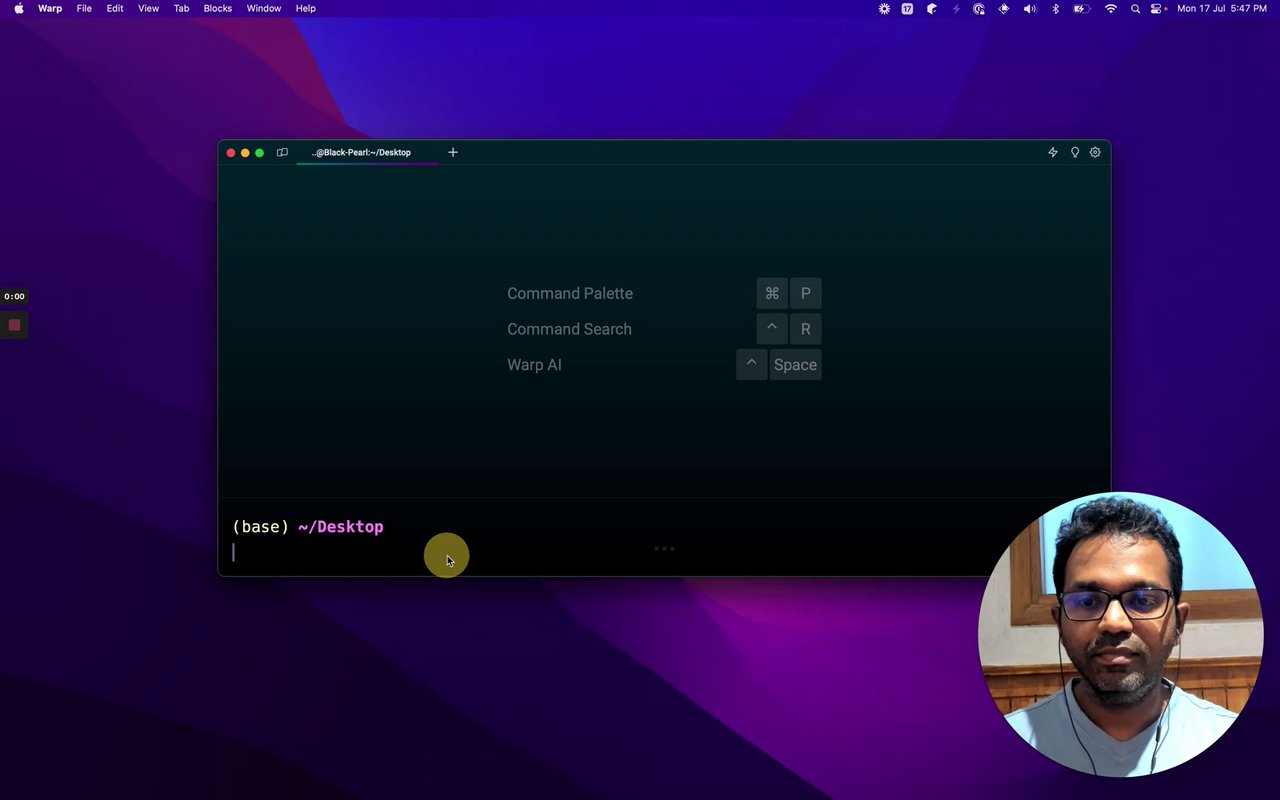
Task: Click the Space key hint
Action: pos(795,365)
